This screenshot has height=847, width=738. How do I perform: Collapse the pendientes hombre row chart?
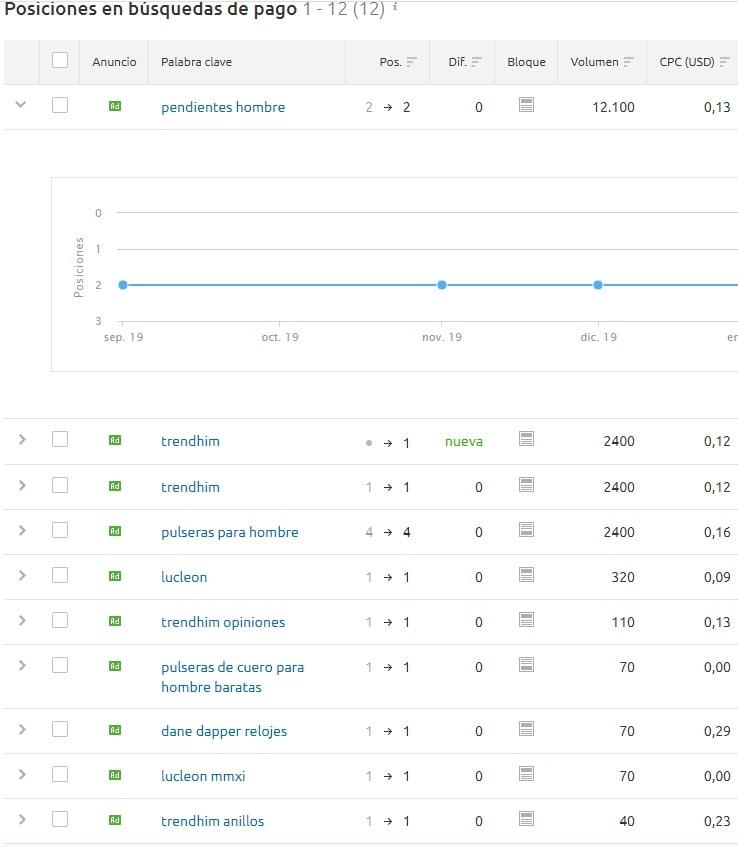pos(21,104)
